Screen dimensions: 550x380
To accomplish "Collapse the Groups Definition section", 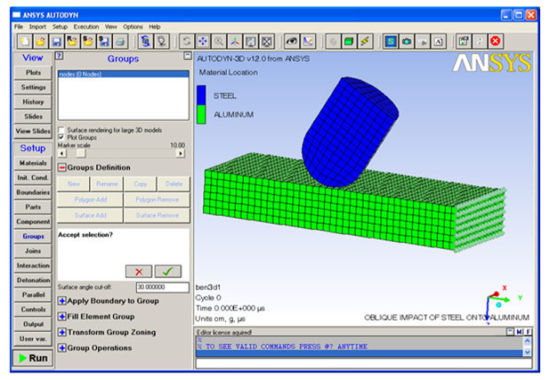I will click(62, 168).
